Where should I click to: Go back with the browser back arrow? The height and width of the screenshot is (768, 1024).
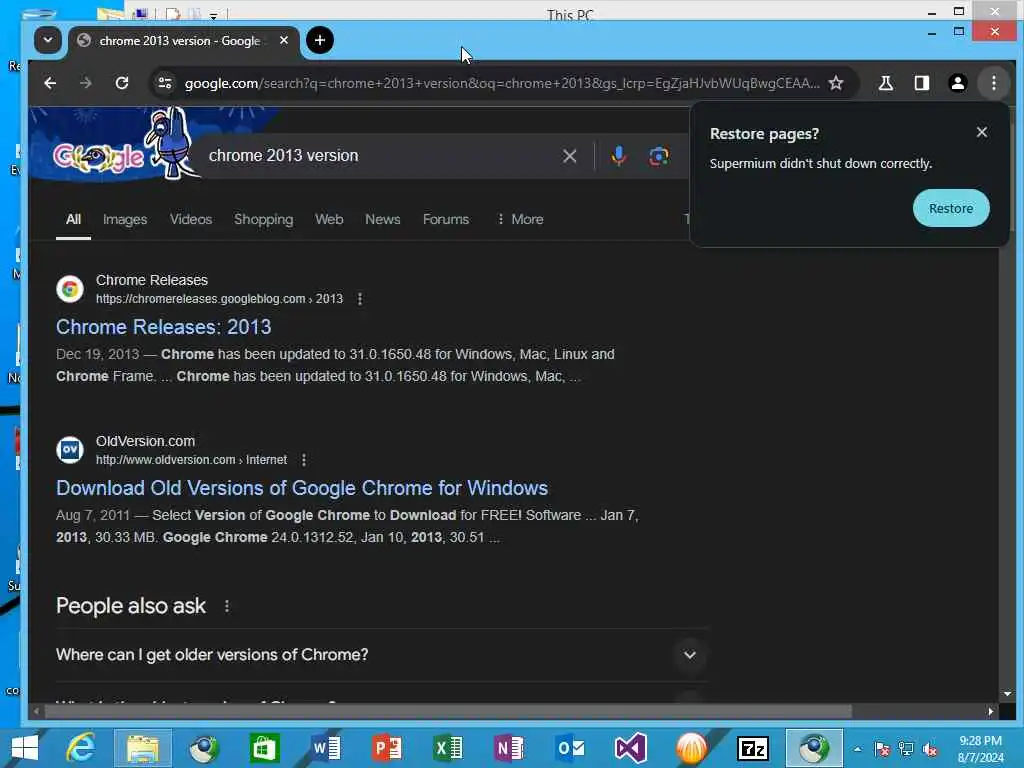pos(50,83)
